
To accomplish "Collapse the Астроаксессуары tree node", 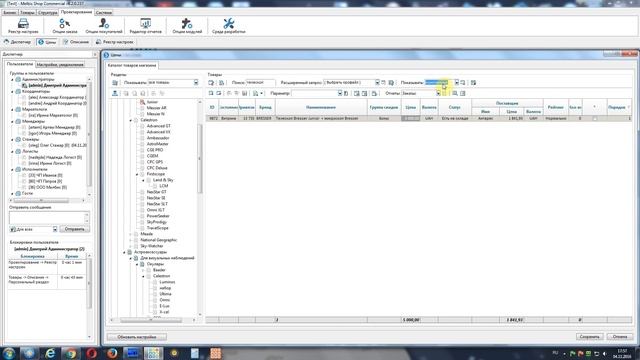I will point(124,252).
